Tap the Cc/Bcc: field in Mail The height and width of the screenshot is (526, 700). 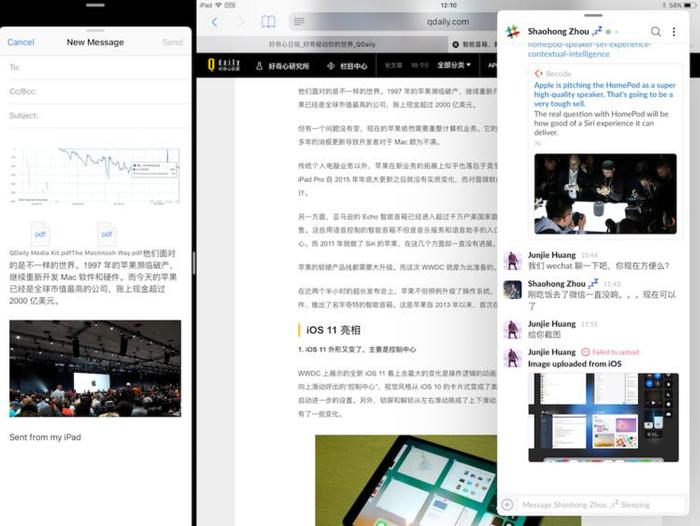coord(96,92)
